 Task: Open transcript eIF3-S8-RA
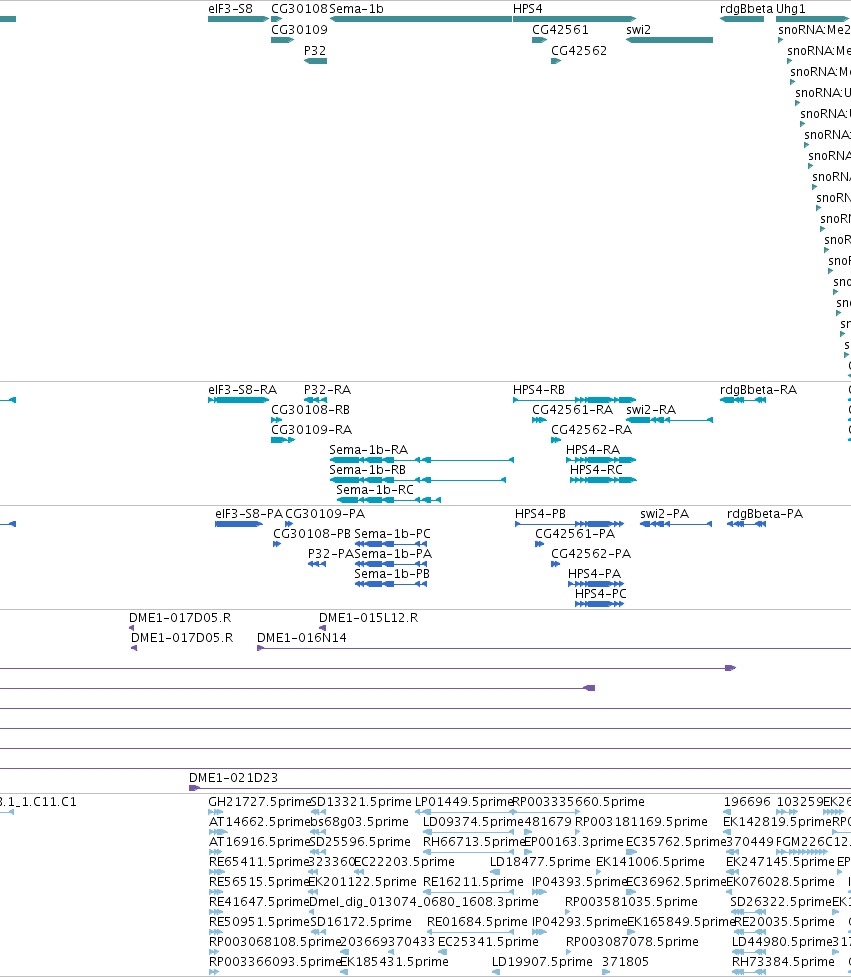239,400
